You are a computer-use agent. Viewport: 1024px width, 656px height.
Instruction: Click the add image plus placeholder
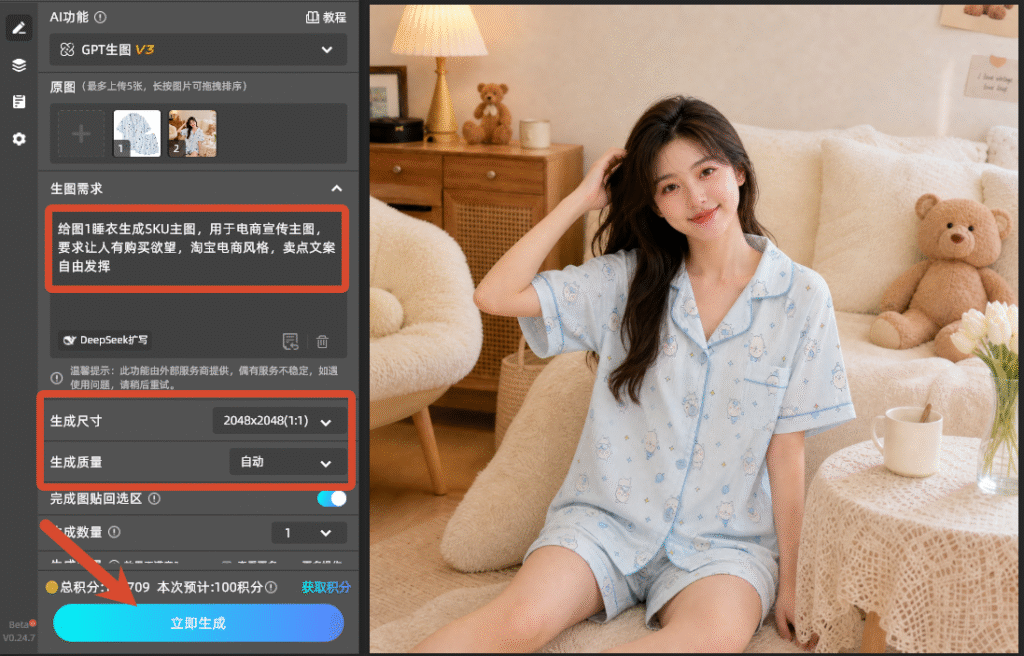tap(81, 134)
